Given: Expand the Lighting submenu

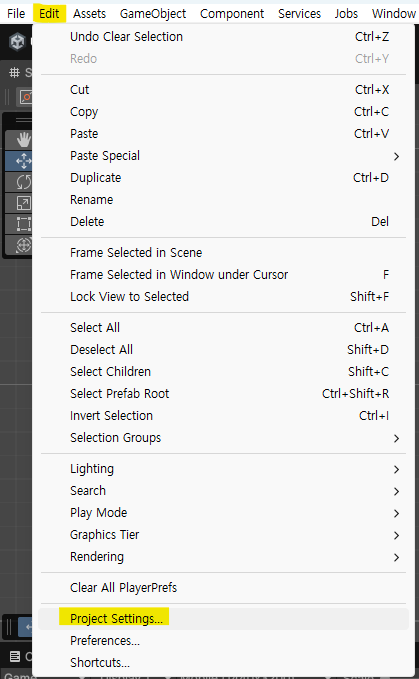Looking at the screenshot, I should (223, 469).
